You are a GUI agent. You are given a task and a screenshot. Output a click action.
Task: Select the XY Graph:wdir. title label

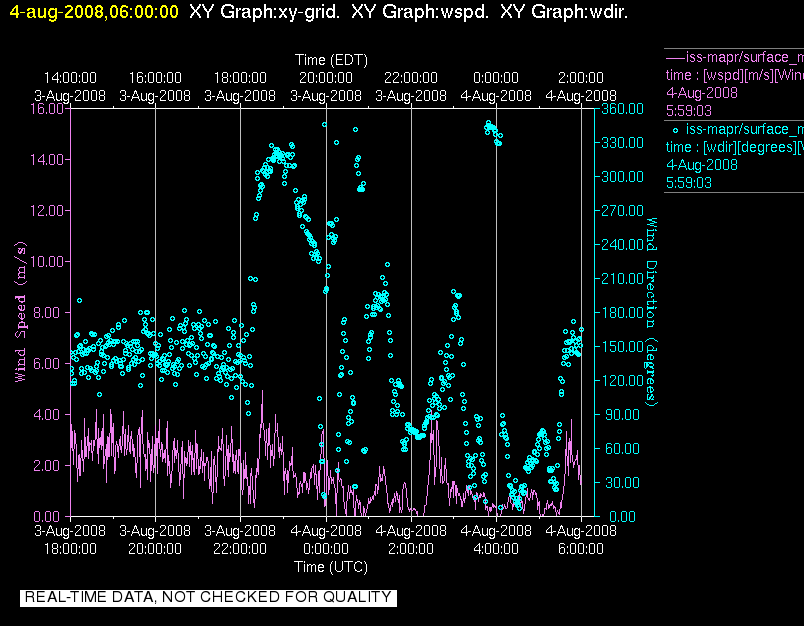pos(564,11)
